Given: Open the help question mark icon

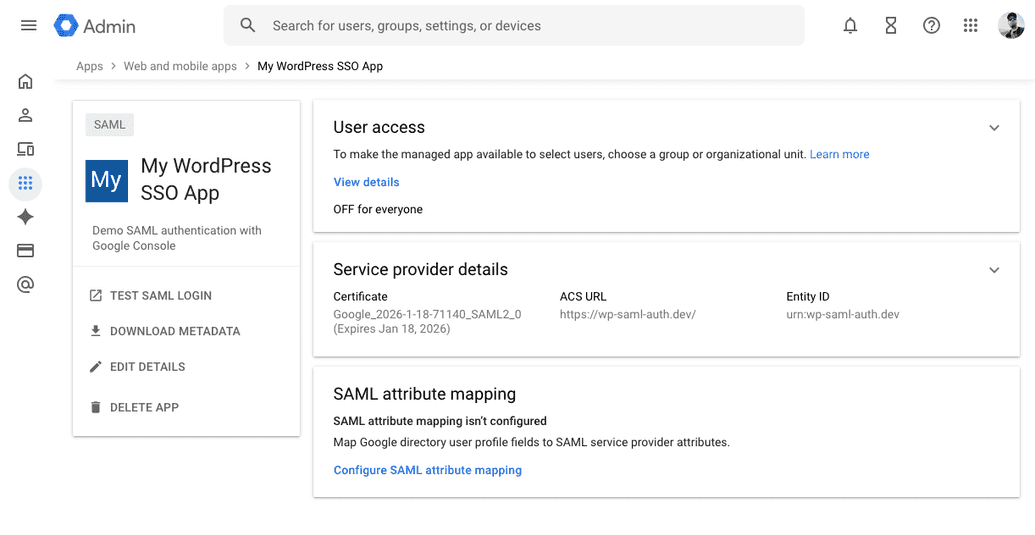Looking at the screenshot, I should pyautogui.click(x=931, y=26).
